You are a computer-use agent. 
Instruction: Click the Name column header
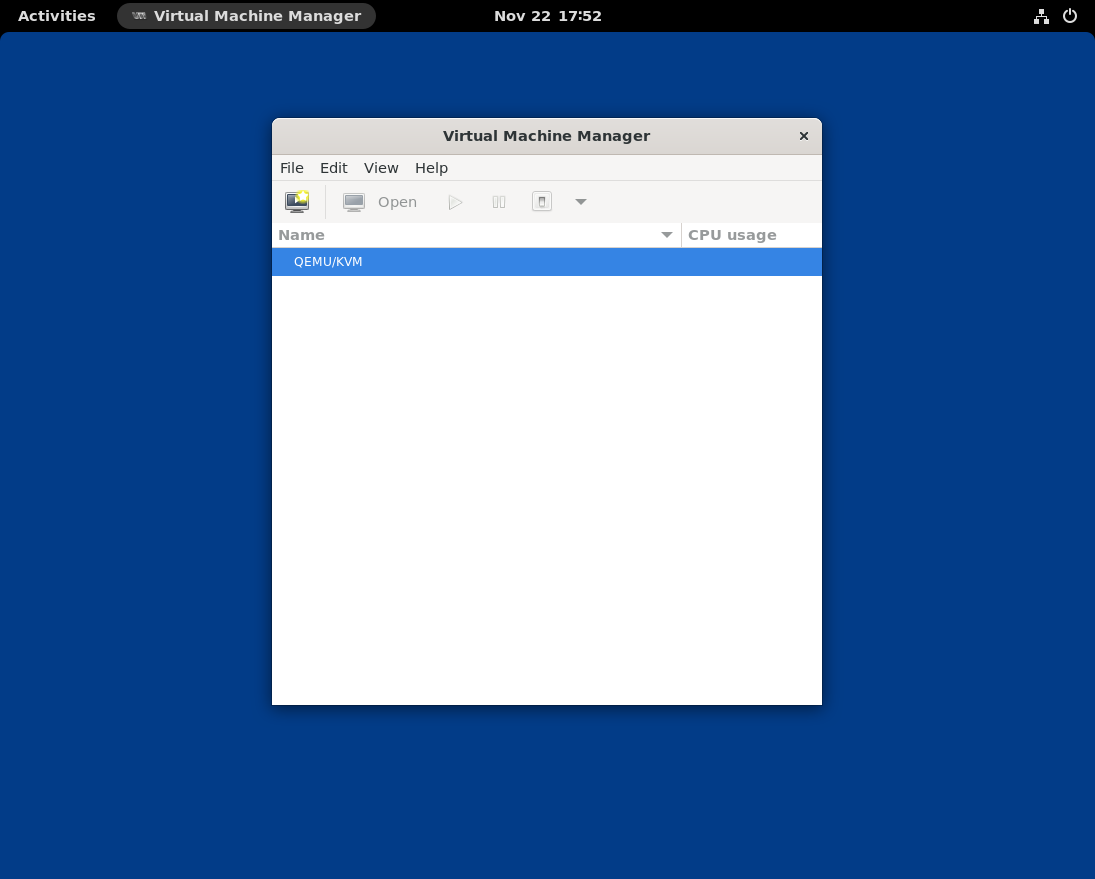pyautogui.click(x=302, y=235)
